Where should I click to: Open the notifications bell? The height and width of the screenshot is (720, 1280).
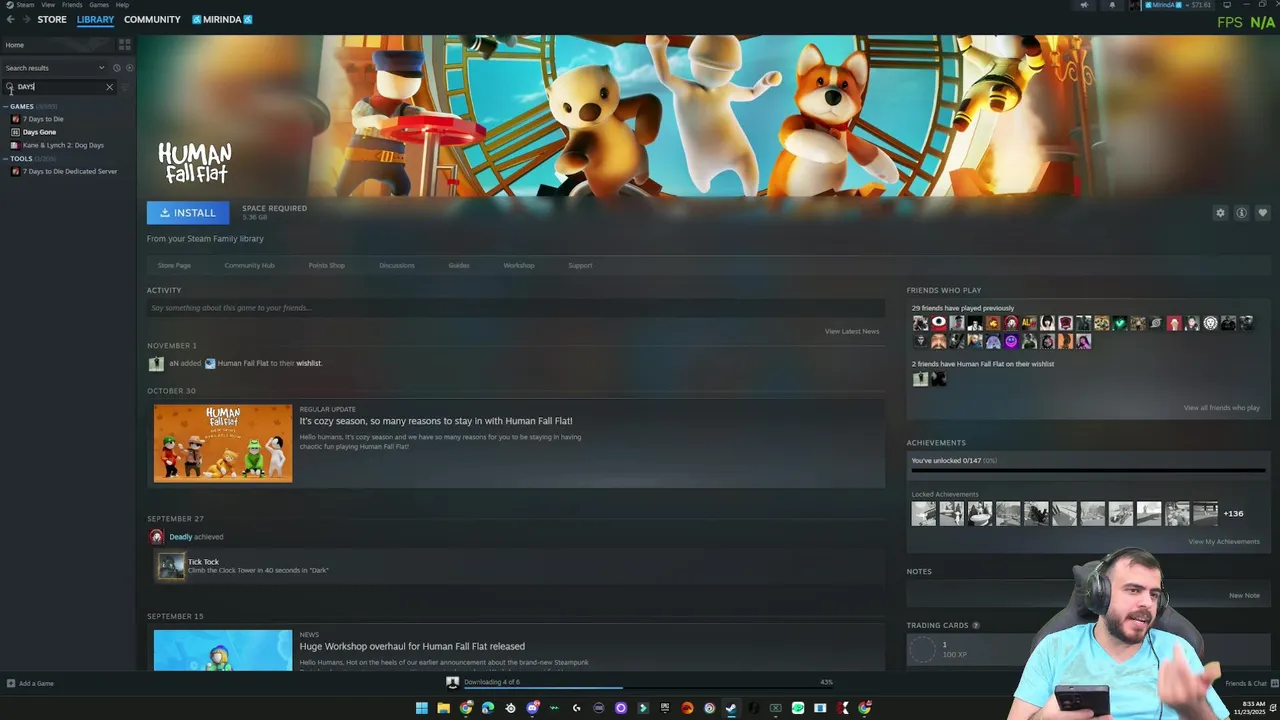[x=1112, y=5]
